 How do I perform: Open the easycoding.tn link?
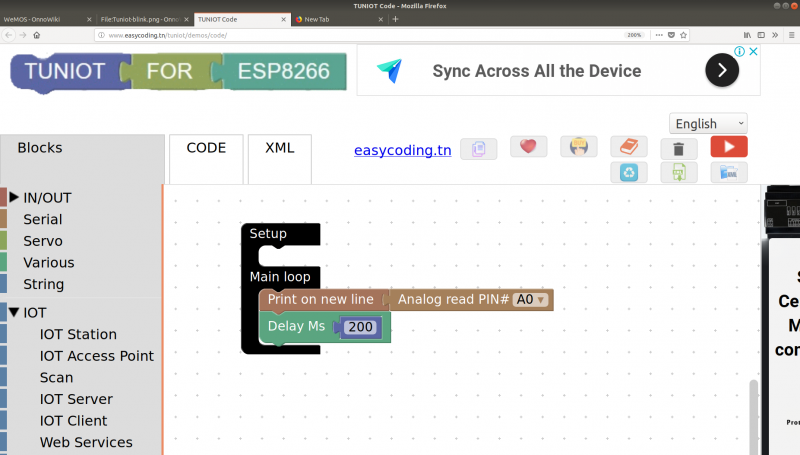pyautogui.click(x=400, y=150)
